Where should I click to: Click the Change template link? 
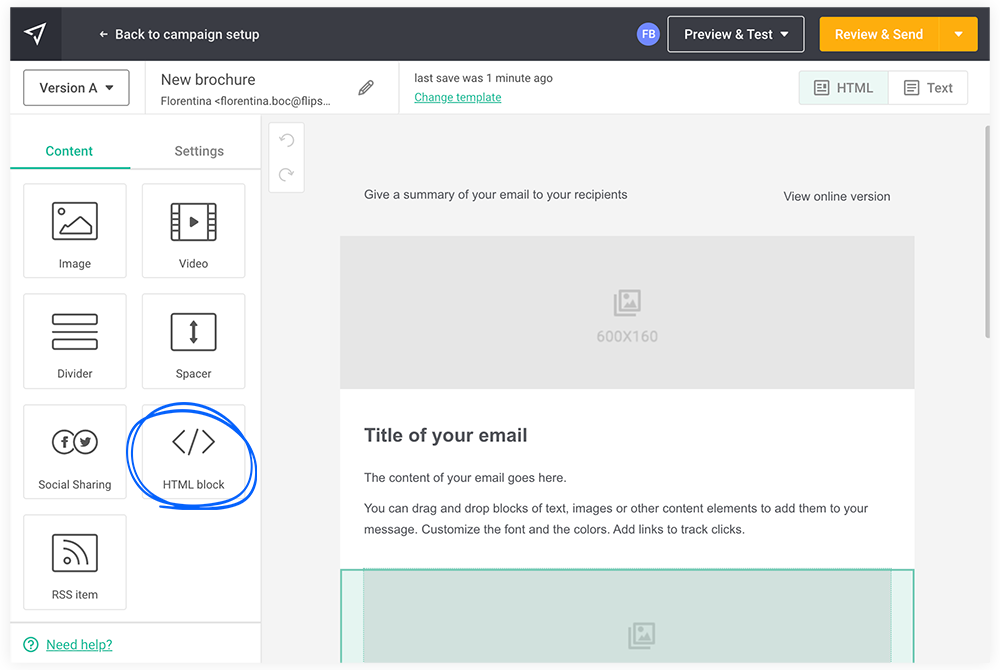coord(457,98)
